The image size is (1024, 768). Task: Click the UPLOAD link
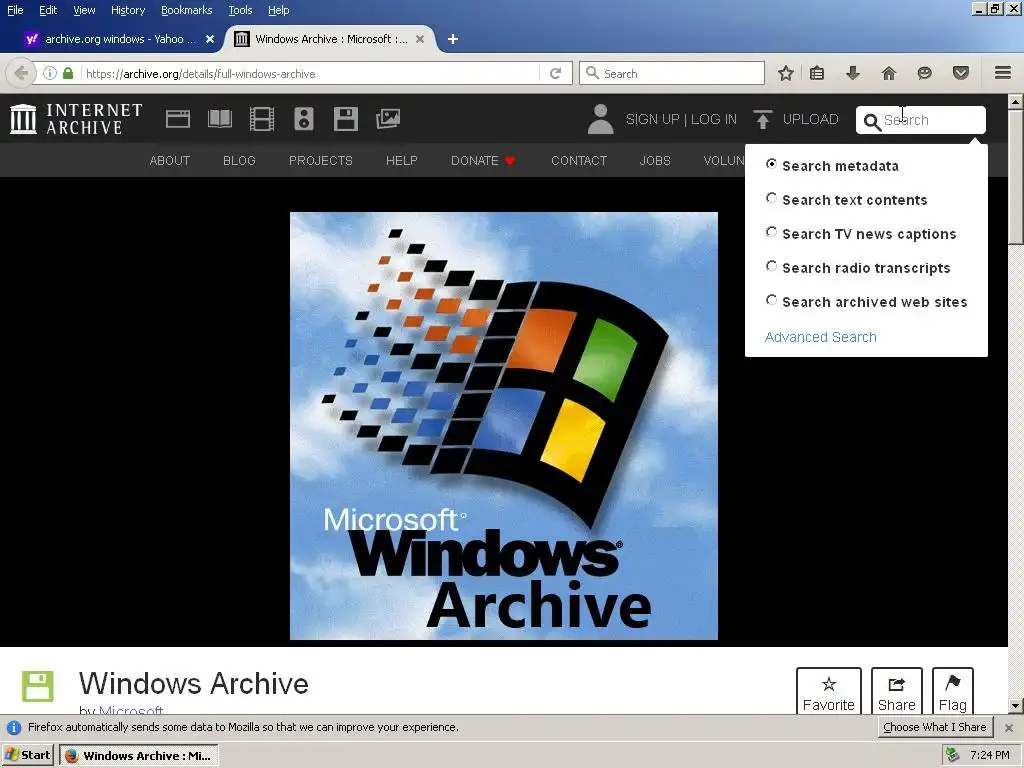coord(810,119)
